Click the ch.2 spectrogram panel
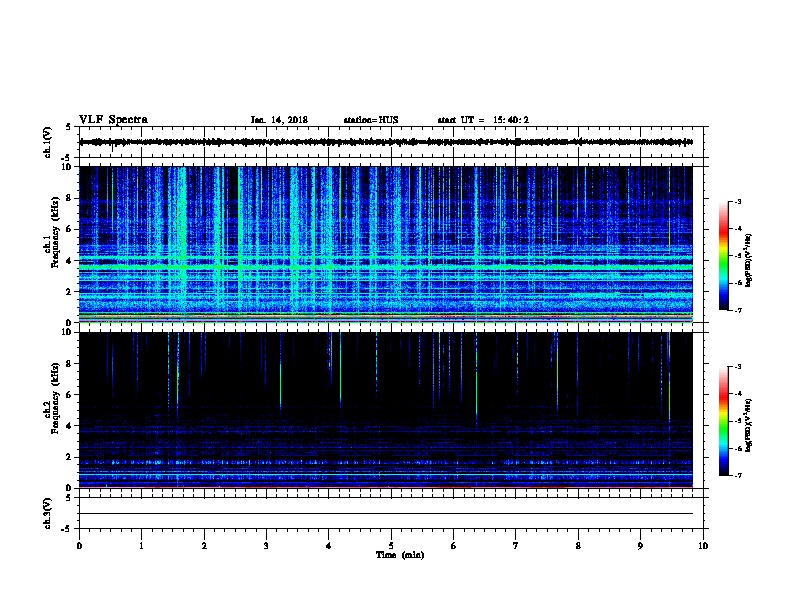Screen dimensions: 792x612 386,410
